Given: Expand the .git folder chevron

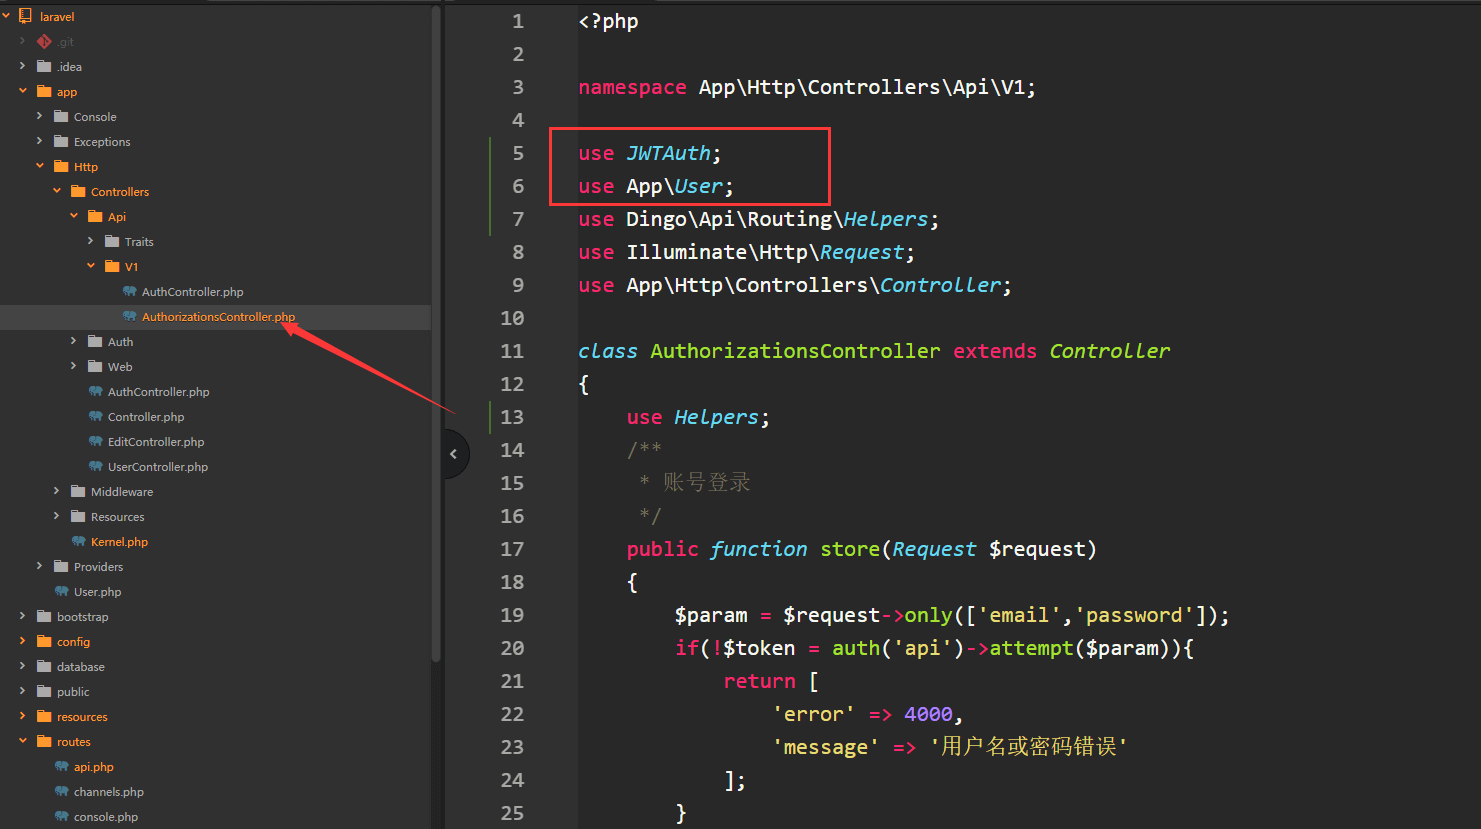Looking at the screenshot, I should [x=22, y=41].
